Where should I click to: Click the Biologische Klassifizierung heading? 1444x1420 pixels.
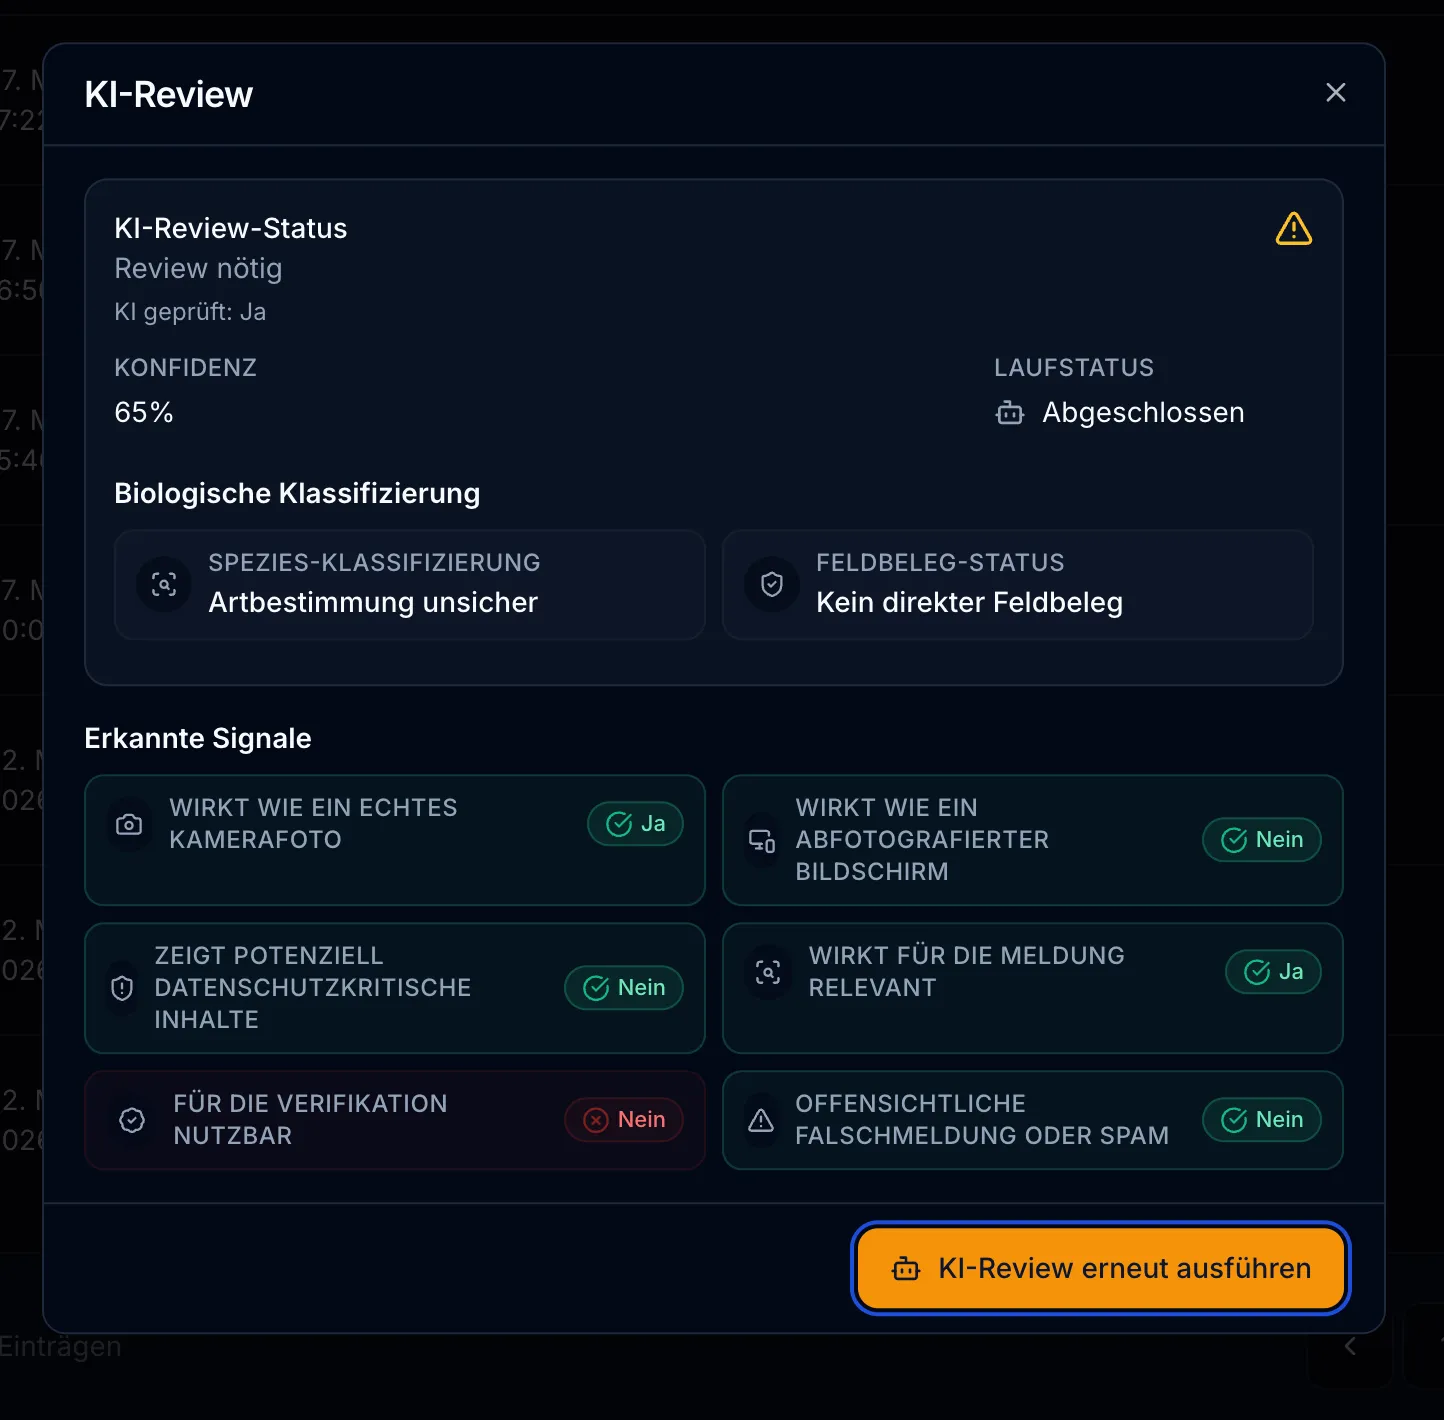[297, 494]
